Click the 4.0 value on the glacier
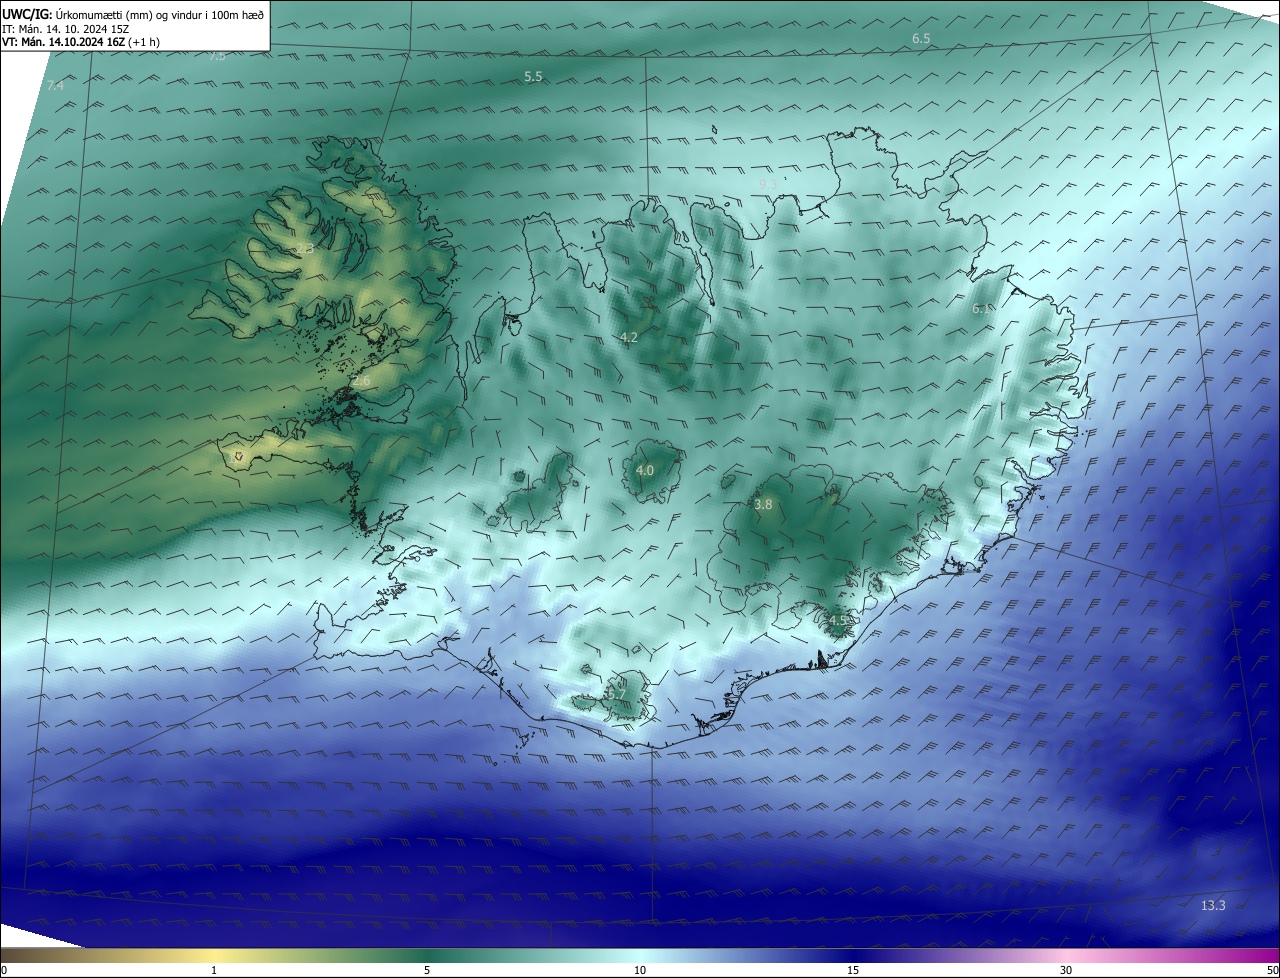Viewport: 1280px width, 978px height. click(645, 470)
